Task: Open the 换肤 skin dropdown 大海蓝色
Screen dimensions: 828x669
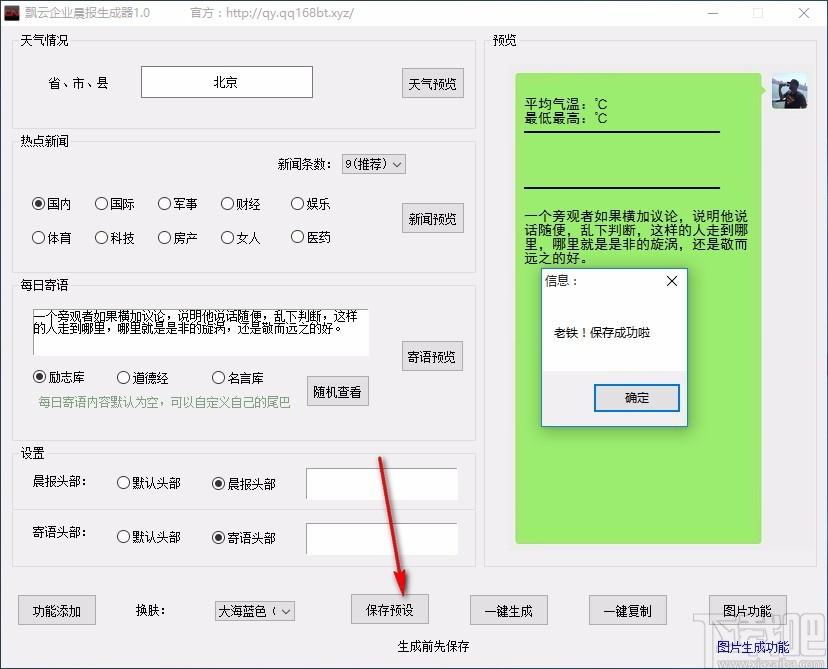Action: click(x=255, y=611)
